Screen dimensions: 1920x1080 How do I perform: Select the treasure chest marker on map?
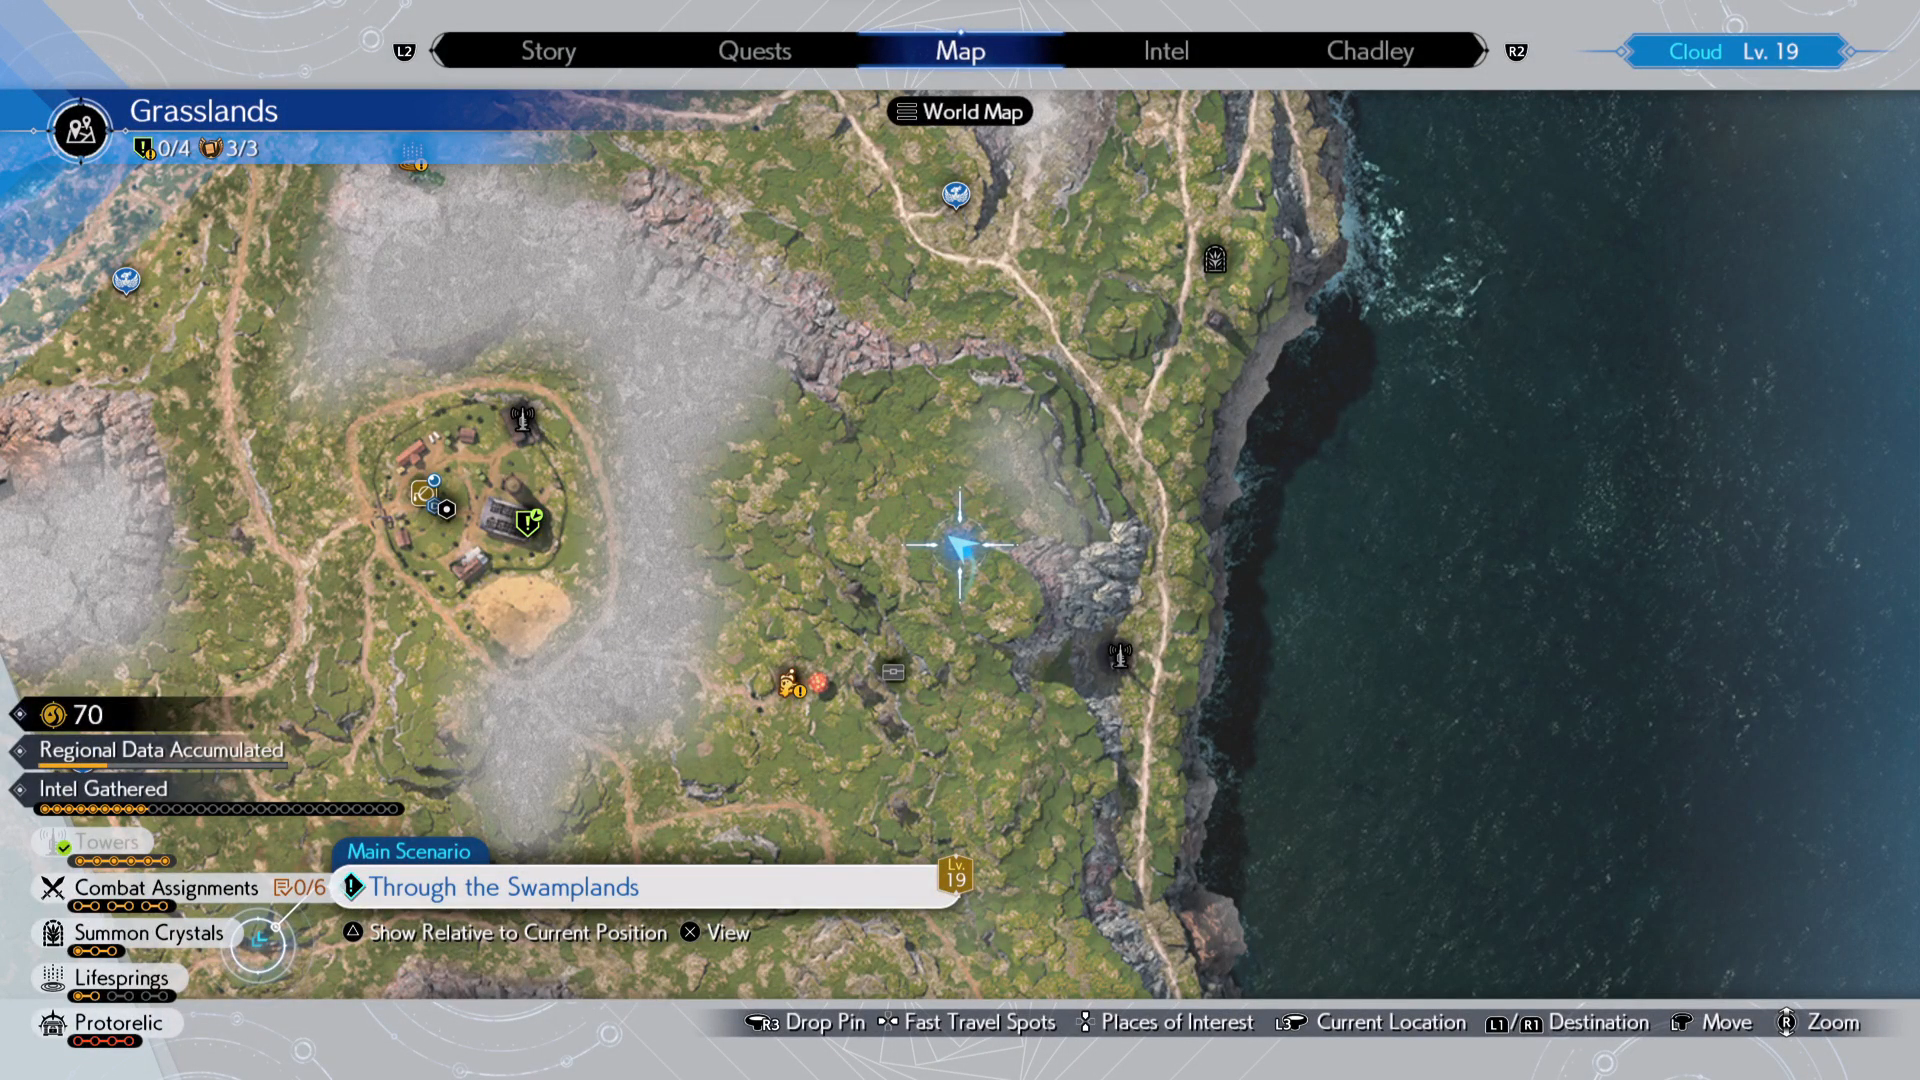click(893, 672)
